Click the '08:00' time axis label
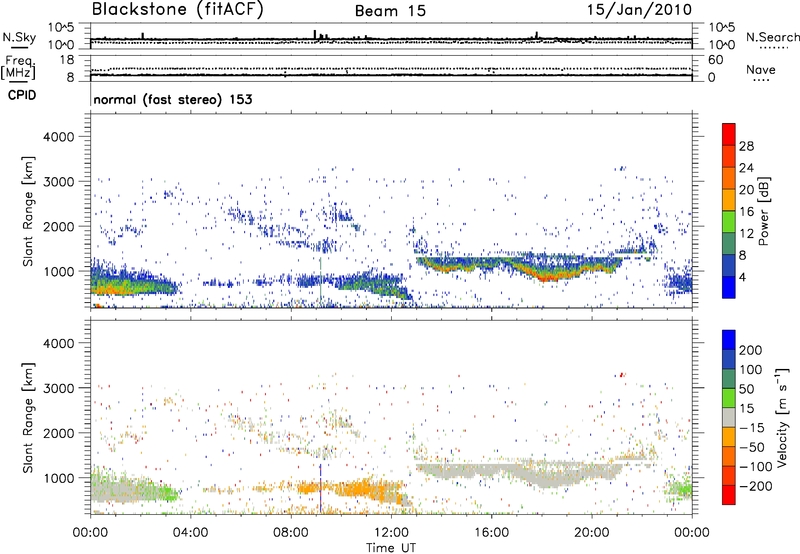Screen dimensions: 800x554 pyautogui.click(x=291, y=533)
